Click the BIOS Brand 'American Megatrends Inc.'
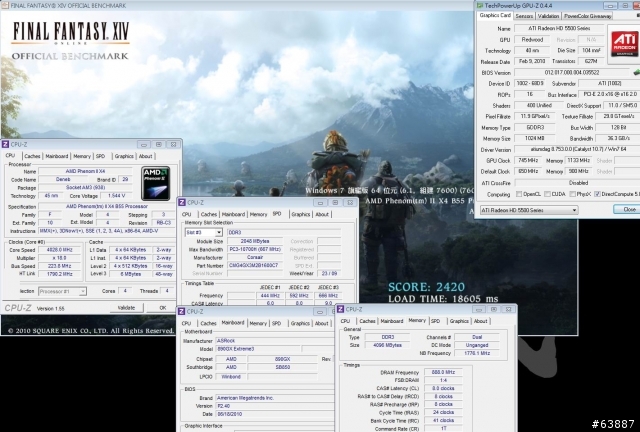Screen dimensions: 640x432 [274, 398]
